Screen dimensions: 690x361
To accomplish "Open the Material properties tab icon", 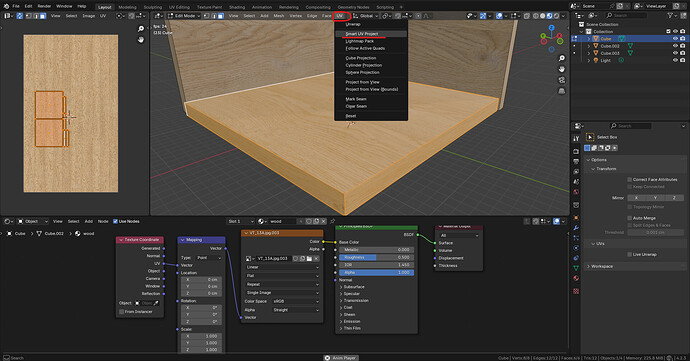I will (x=576, y=278).
